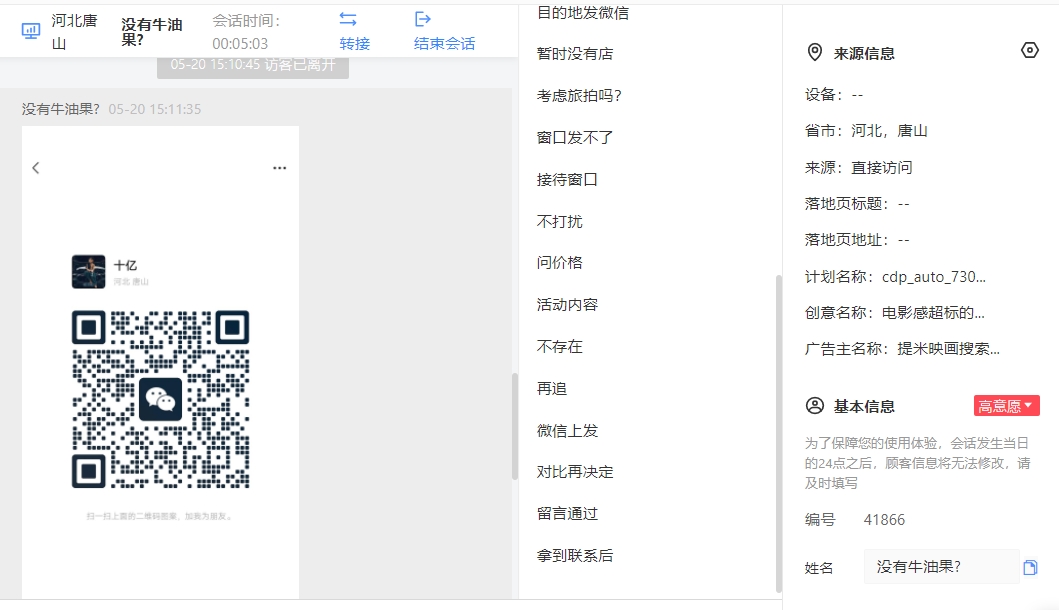The height and width of the screenshot is (610, 1059).
Task: Click the 创意名称 电影感超标的 value
Action: [933, 313]
